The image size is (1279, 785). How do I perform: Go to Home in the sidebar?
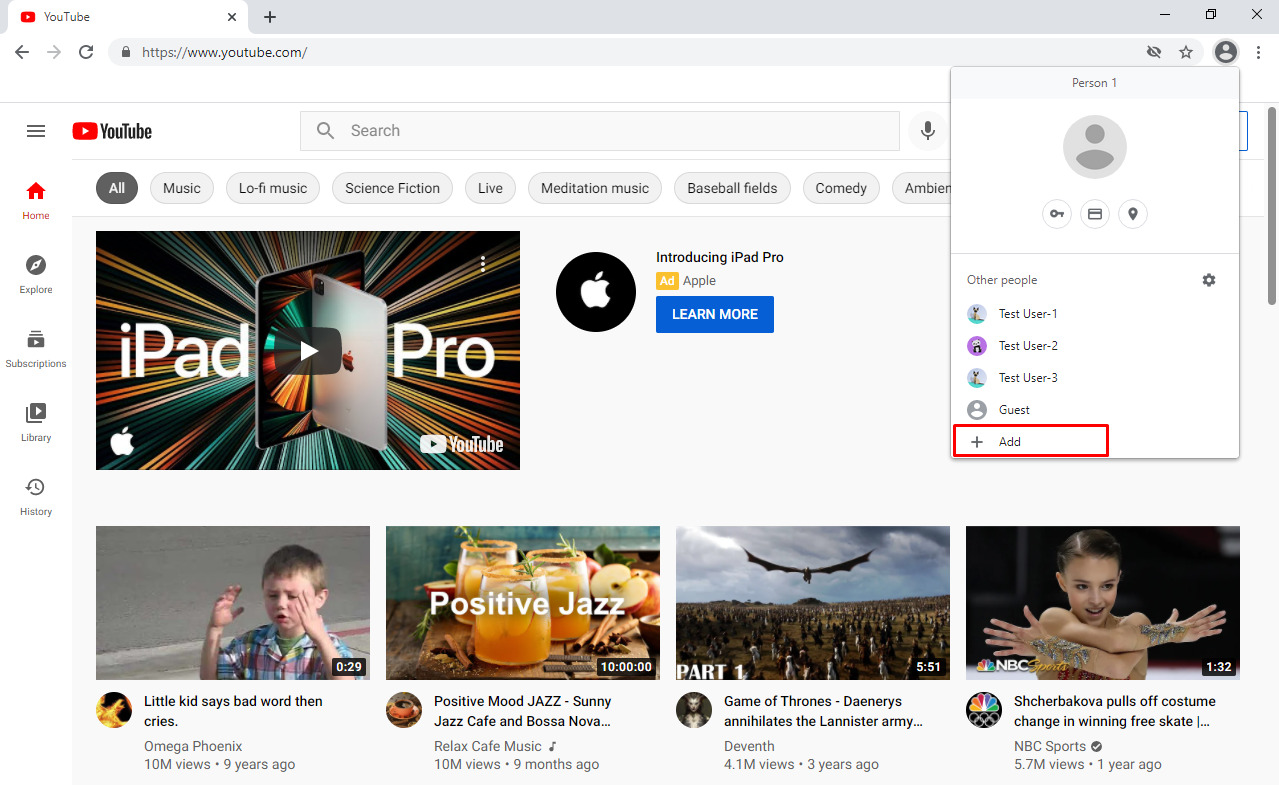point(36,200)
